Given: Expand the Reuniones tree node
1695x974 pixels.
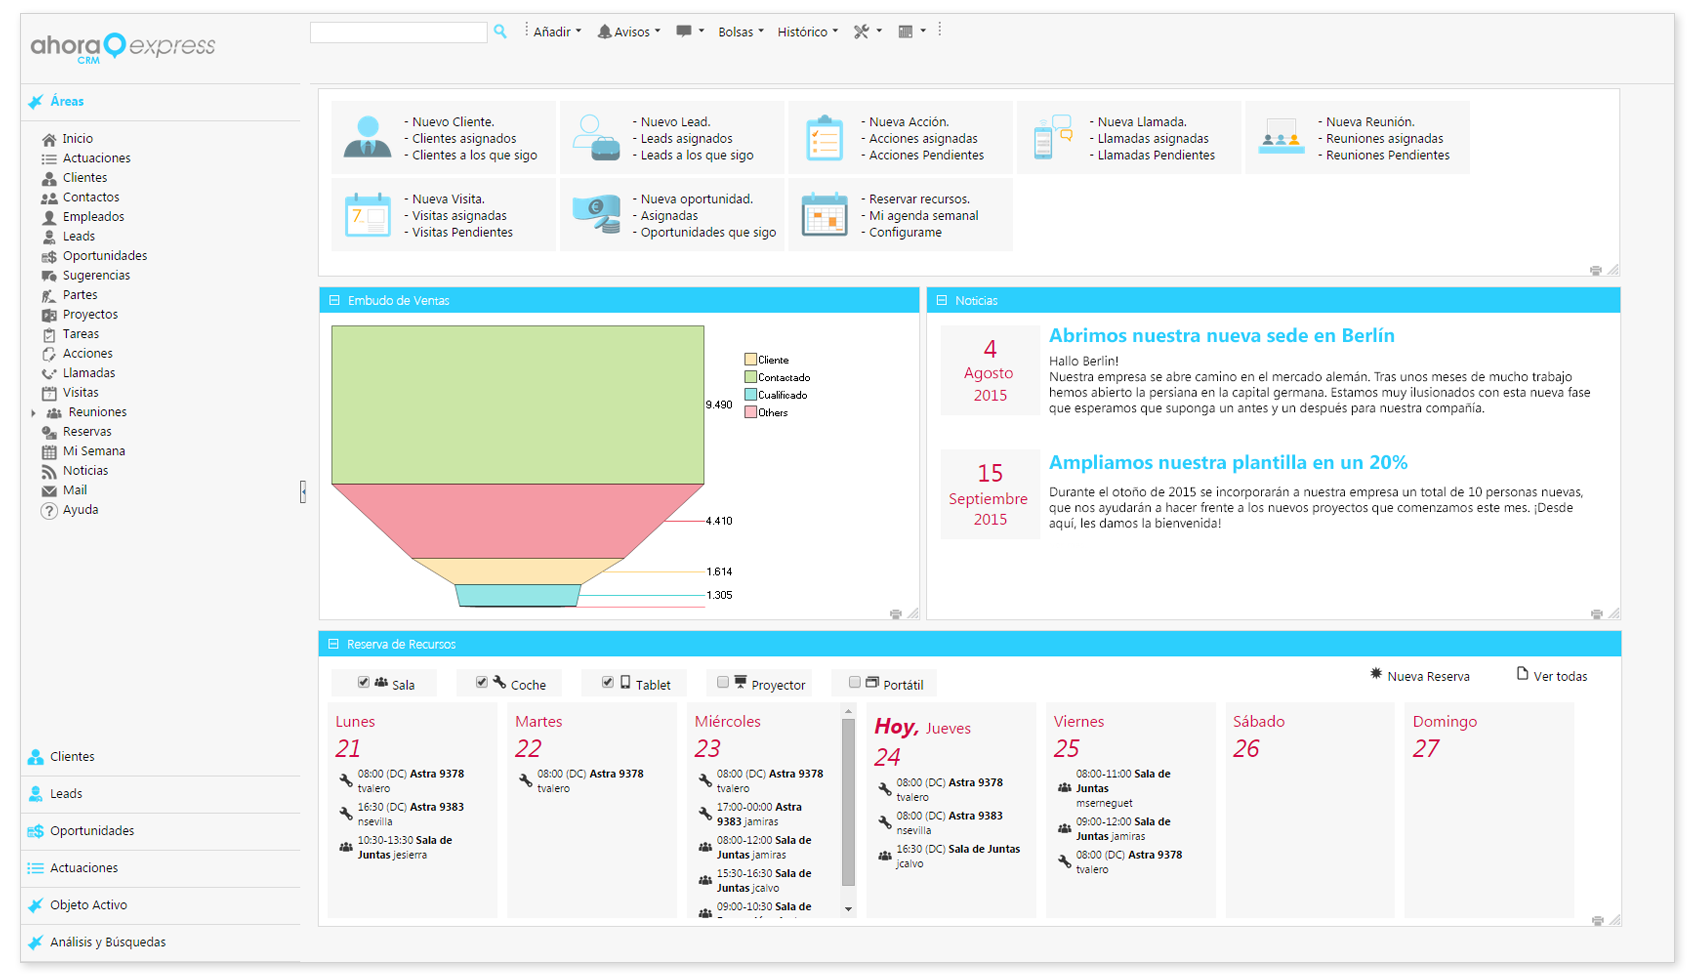Looking at the screenshot, I should (x=33, y=413).
